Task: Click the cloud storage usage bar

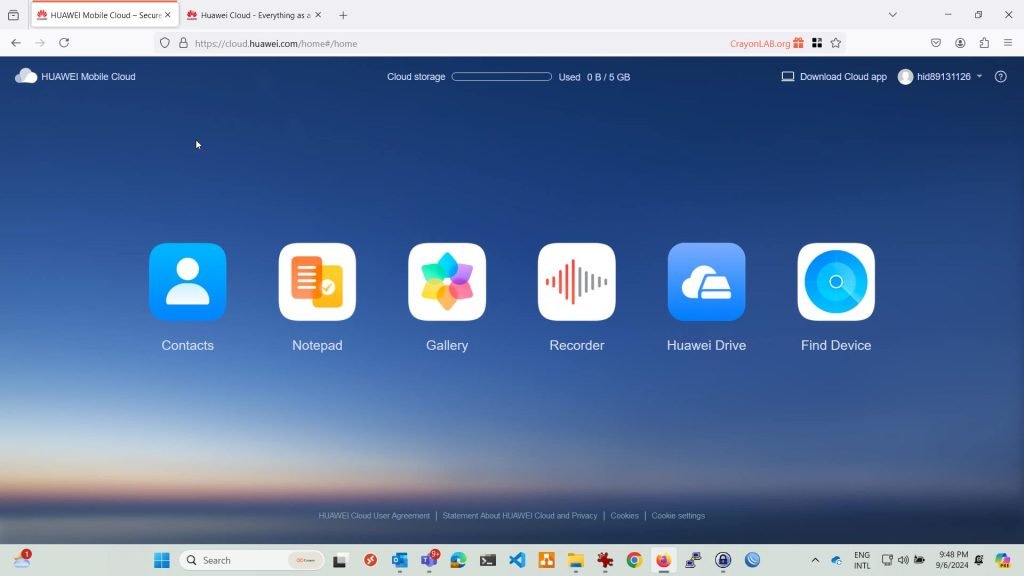Action: point(501,77)
